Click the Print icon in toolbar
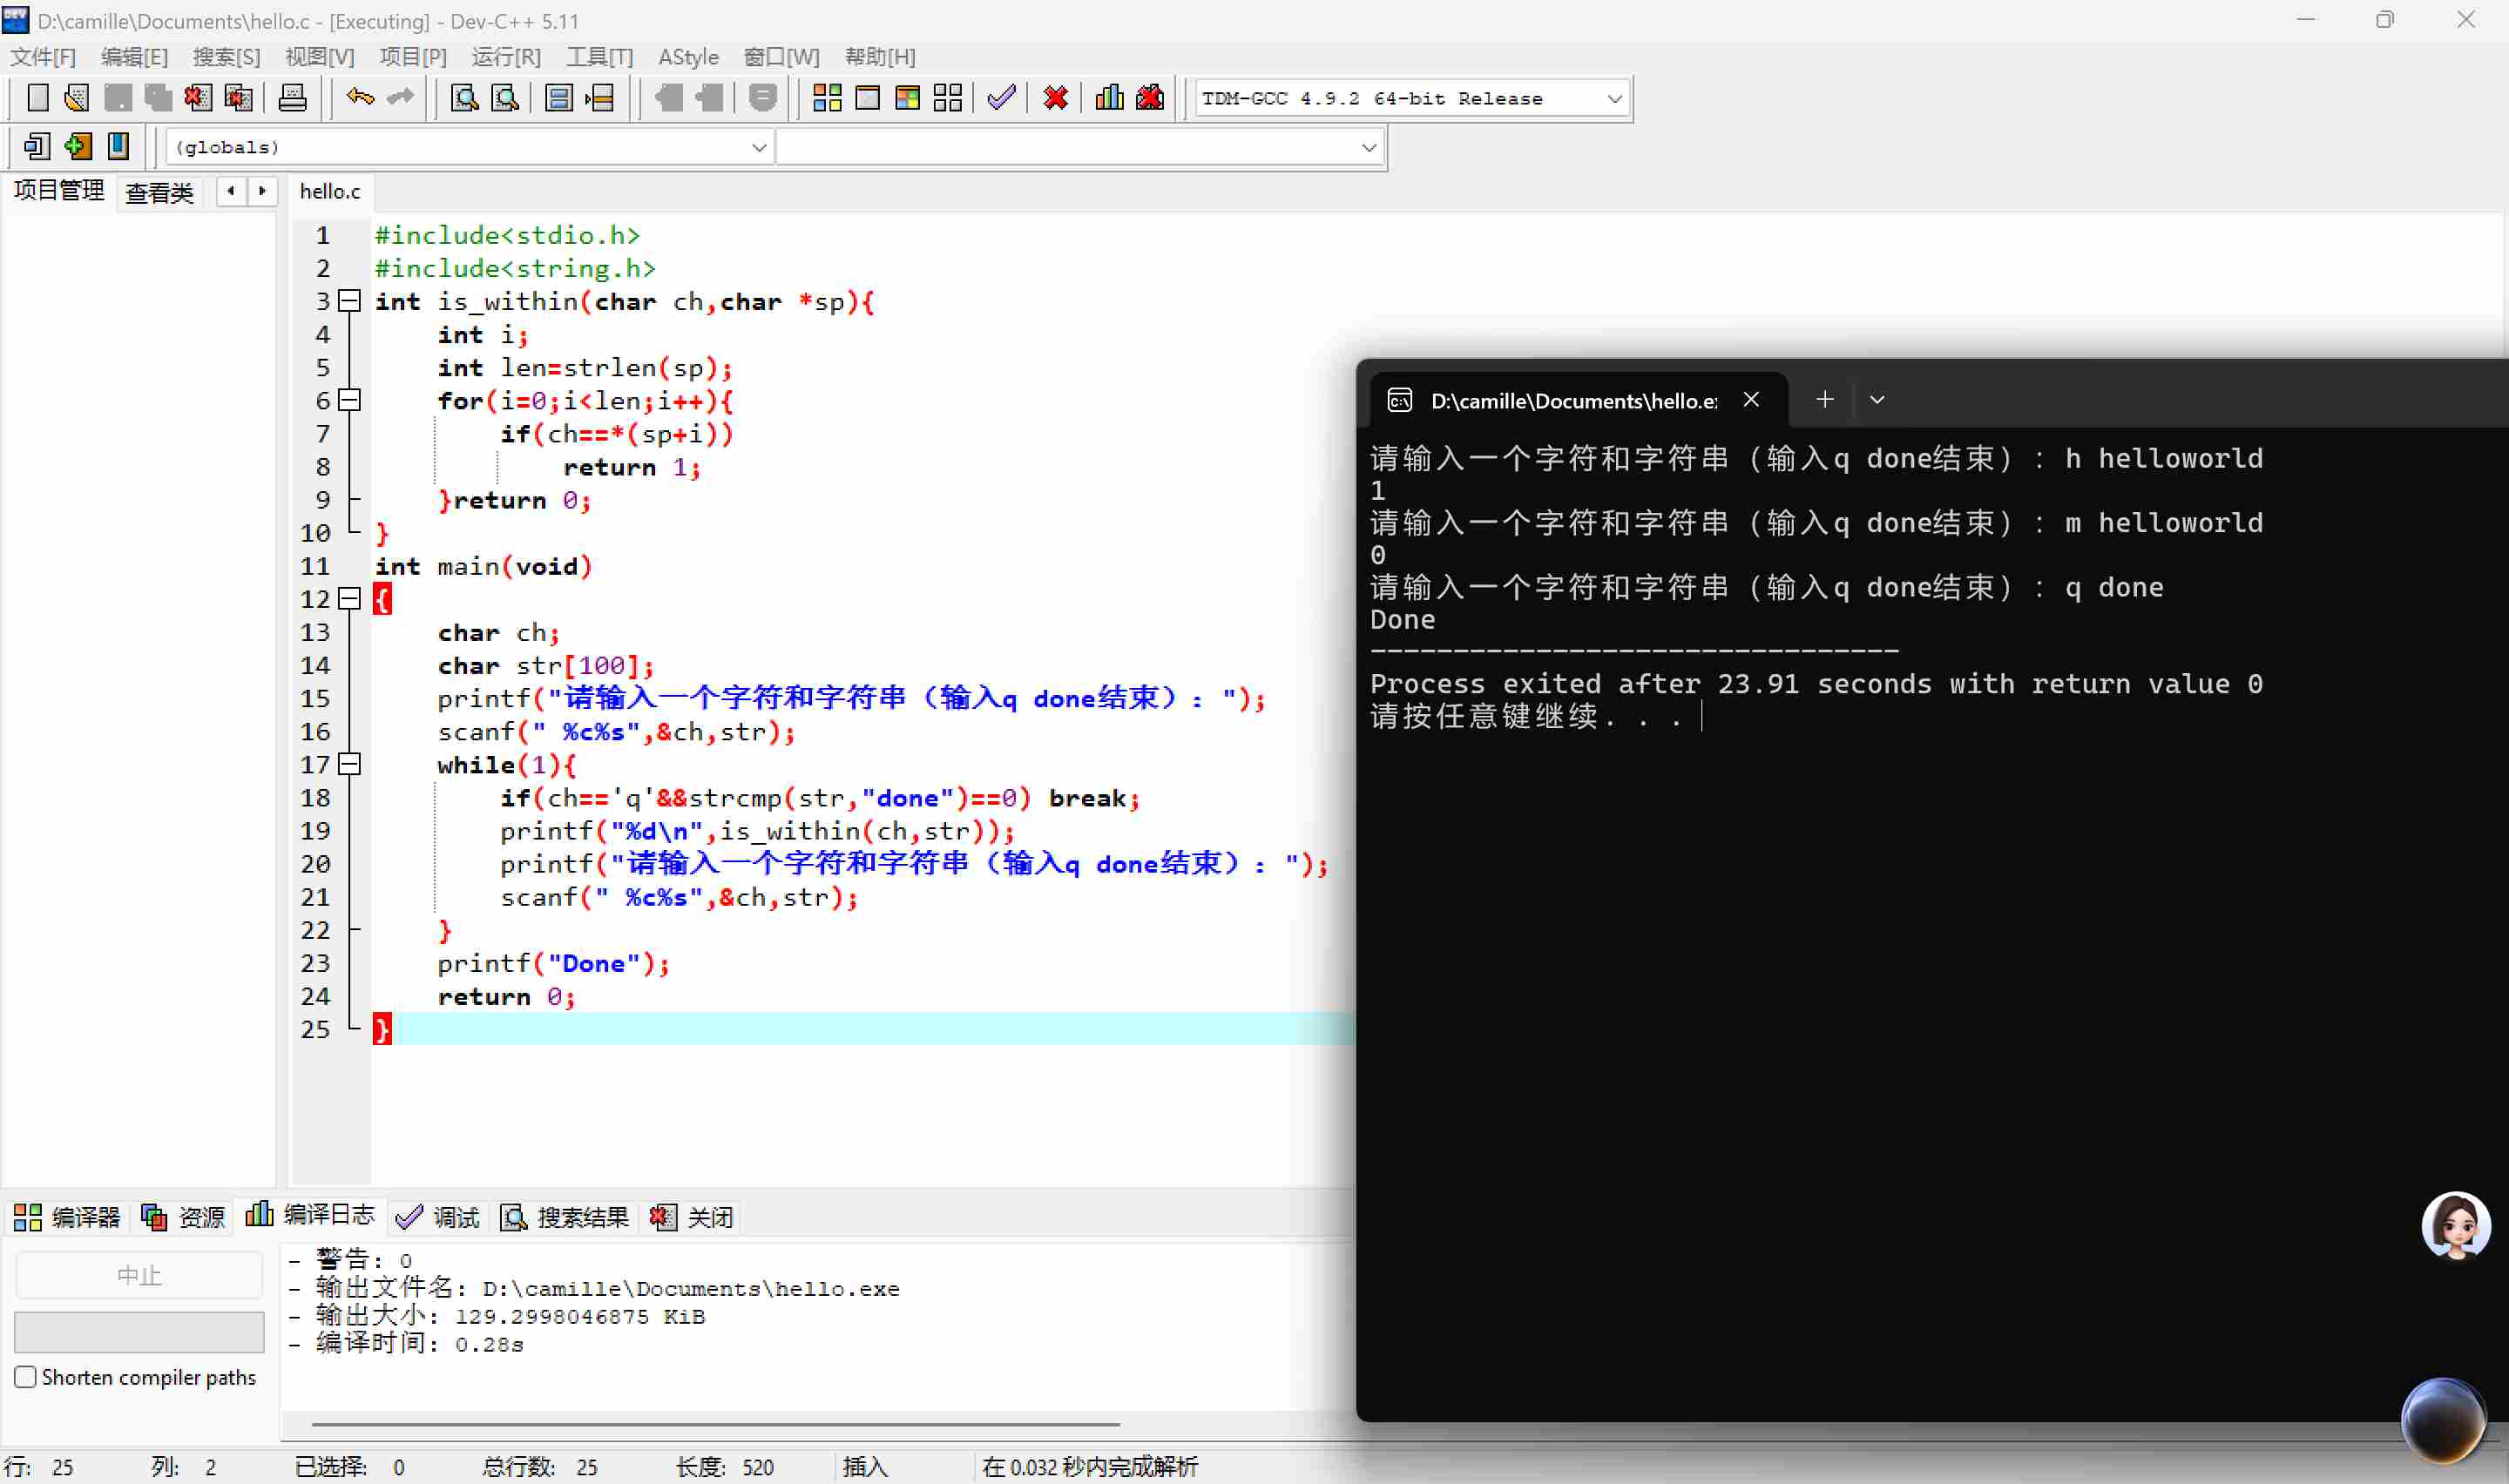Image resolution: width=2509 pixels, height=1484 pixels. tap(292, 98)
